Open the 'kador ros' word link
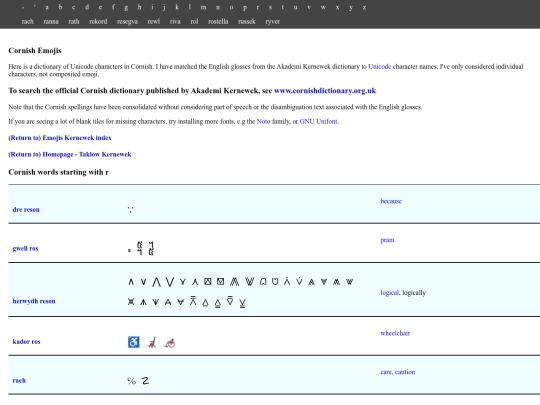Screen dimensions: 540x405 (26, 342)
